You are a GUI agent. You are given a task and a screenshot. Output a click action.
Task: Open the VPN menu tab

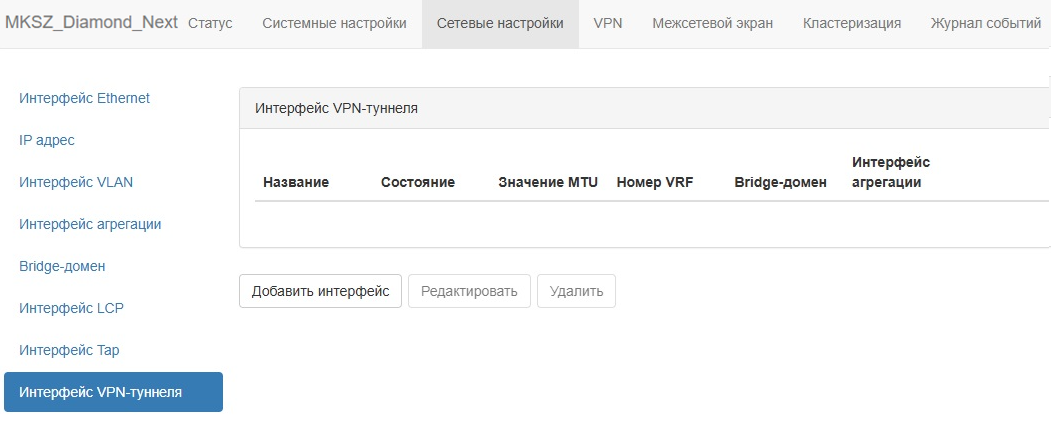(x=608, y=23)
